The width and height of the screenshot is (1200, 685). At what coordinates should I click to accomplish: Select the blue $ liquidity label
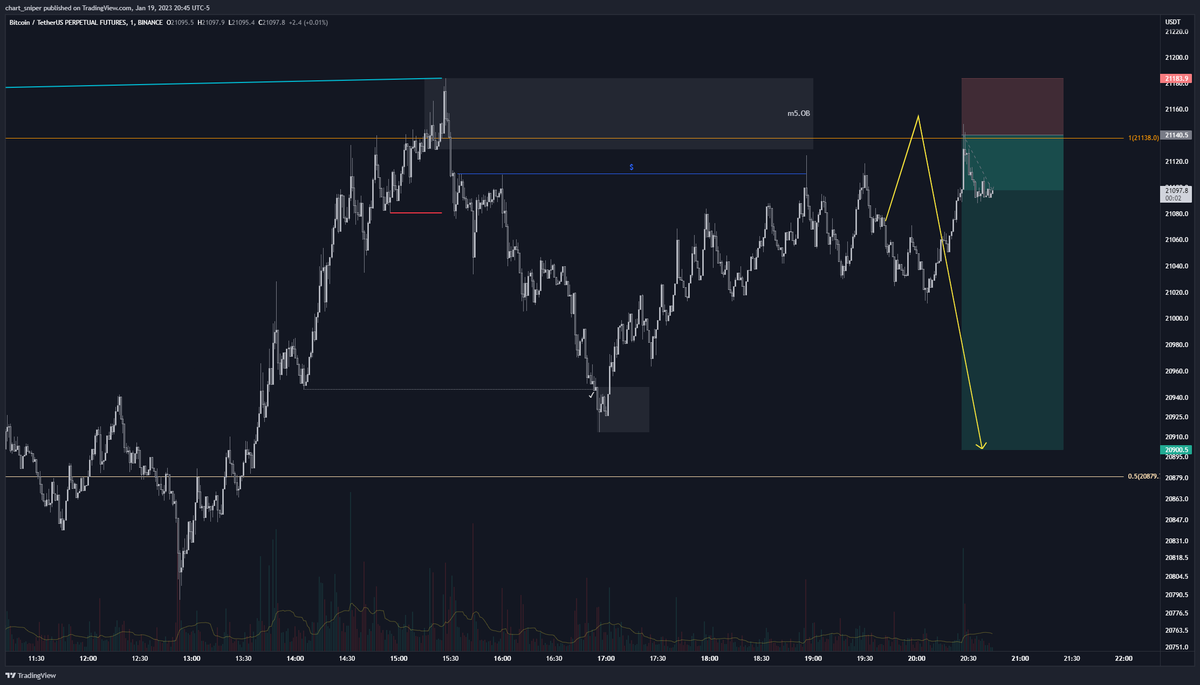[631, 167]
